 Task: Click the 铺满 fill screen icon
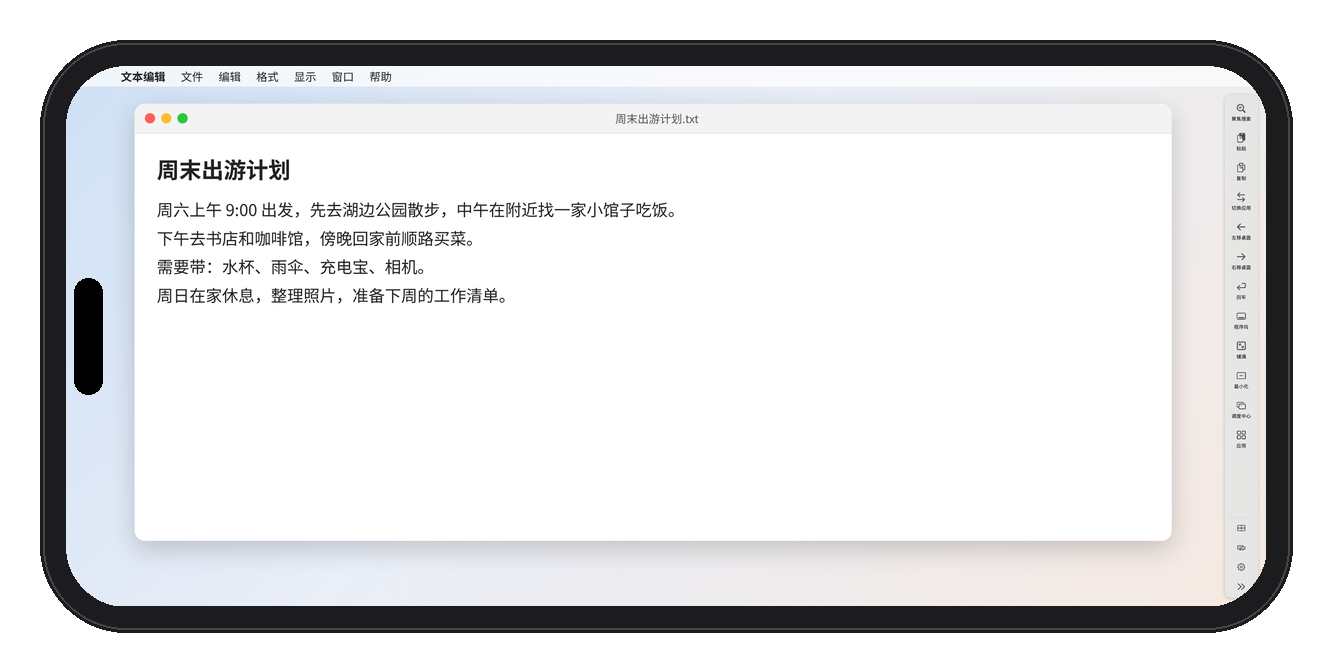point(1241,346)
